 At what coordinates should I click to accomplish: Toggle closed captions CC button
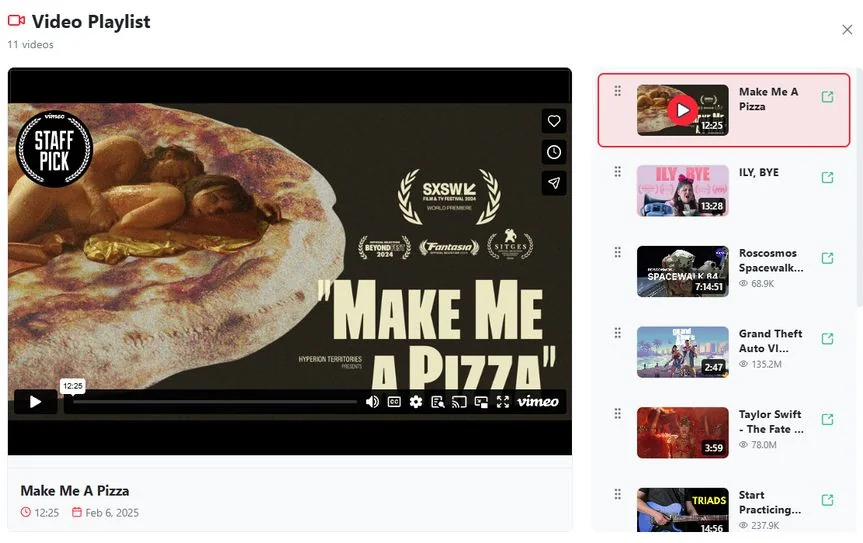pyautogui.click(x=394, y=402)
